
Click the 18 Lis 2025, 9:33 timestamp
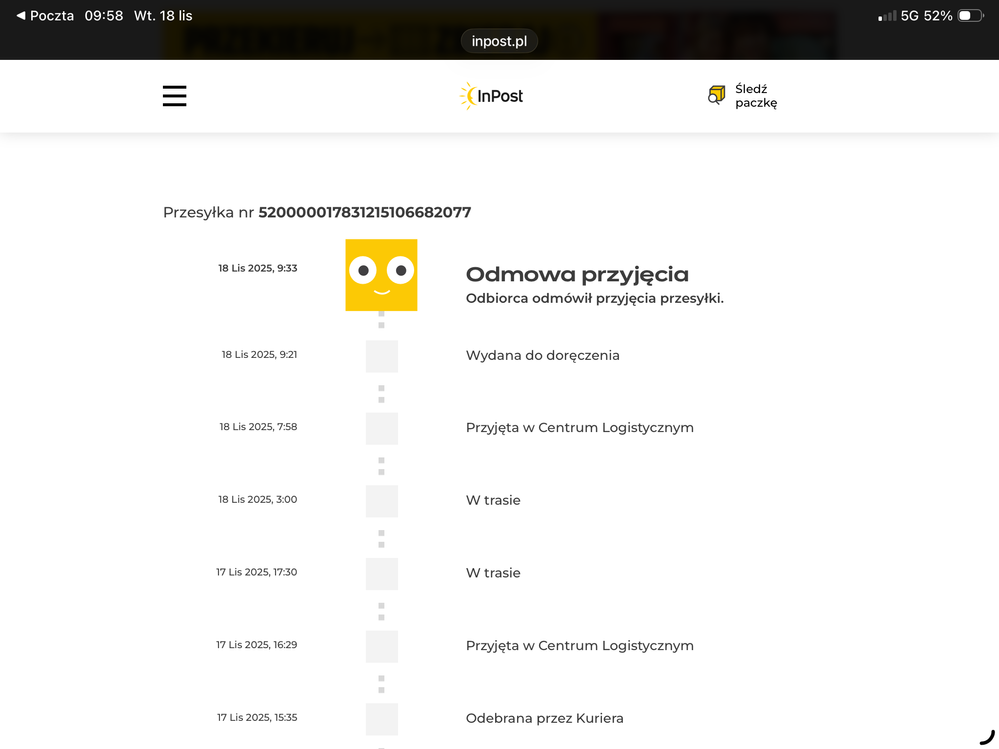click(257, 268)
